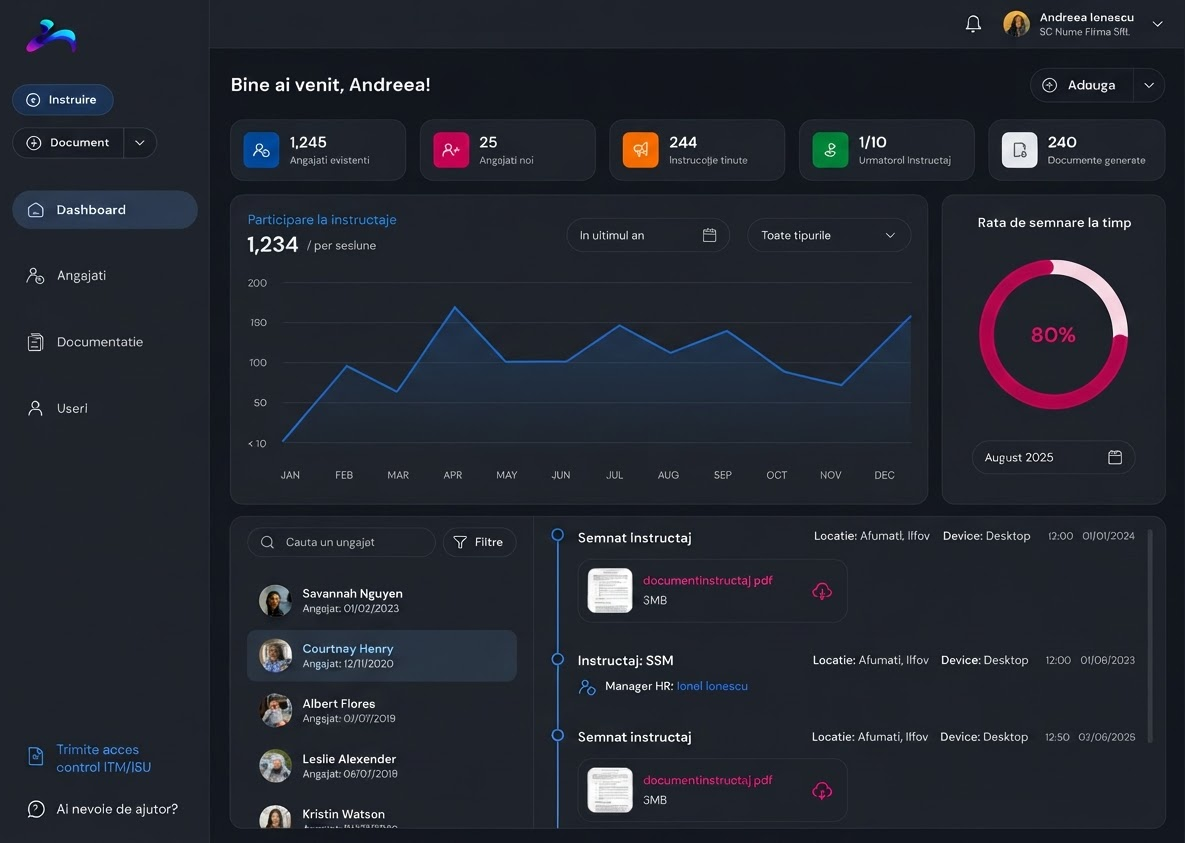1185x843 pixels.
Task: Select Leslie Alexender in the employee list
Action: click(x=382, y=766)
